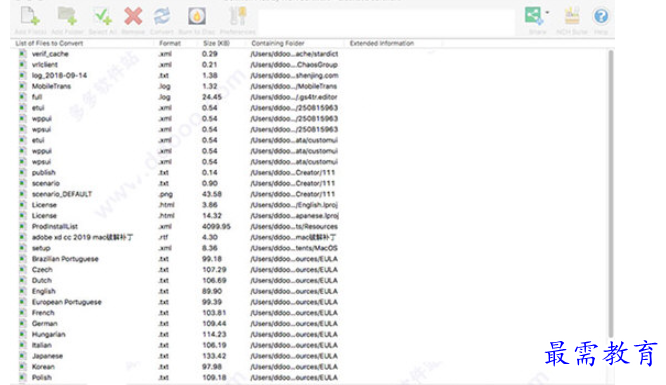Click the file icon beside scenario_DEFAULT

(x=22, y=194)
